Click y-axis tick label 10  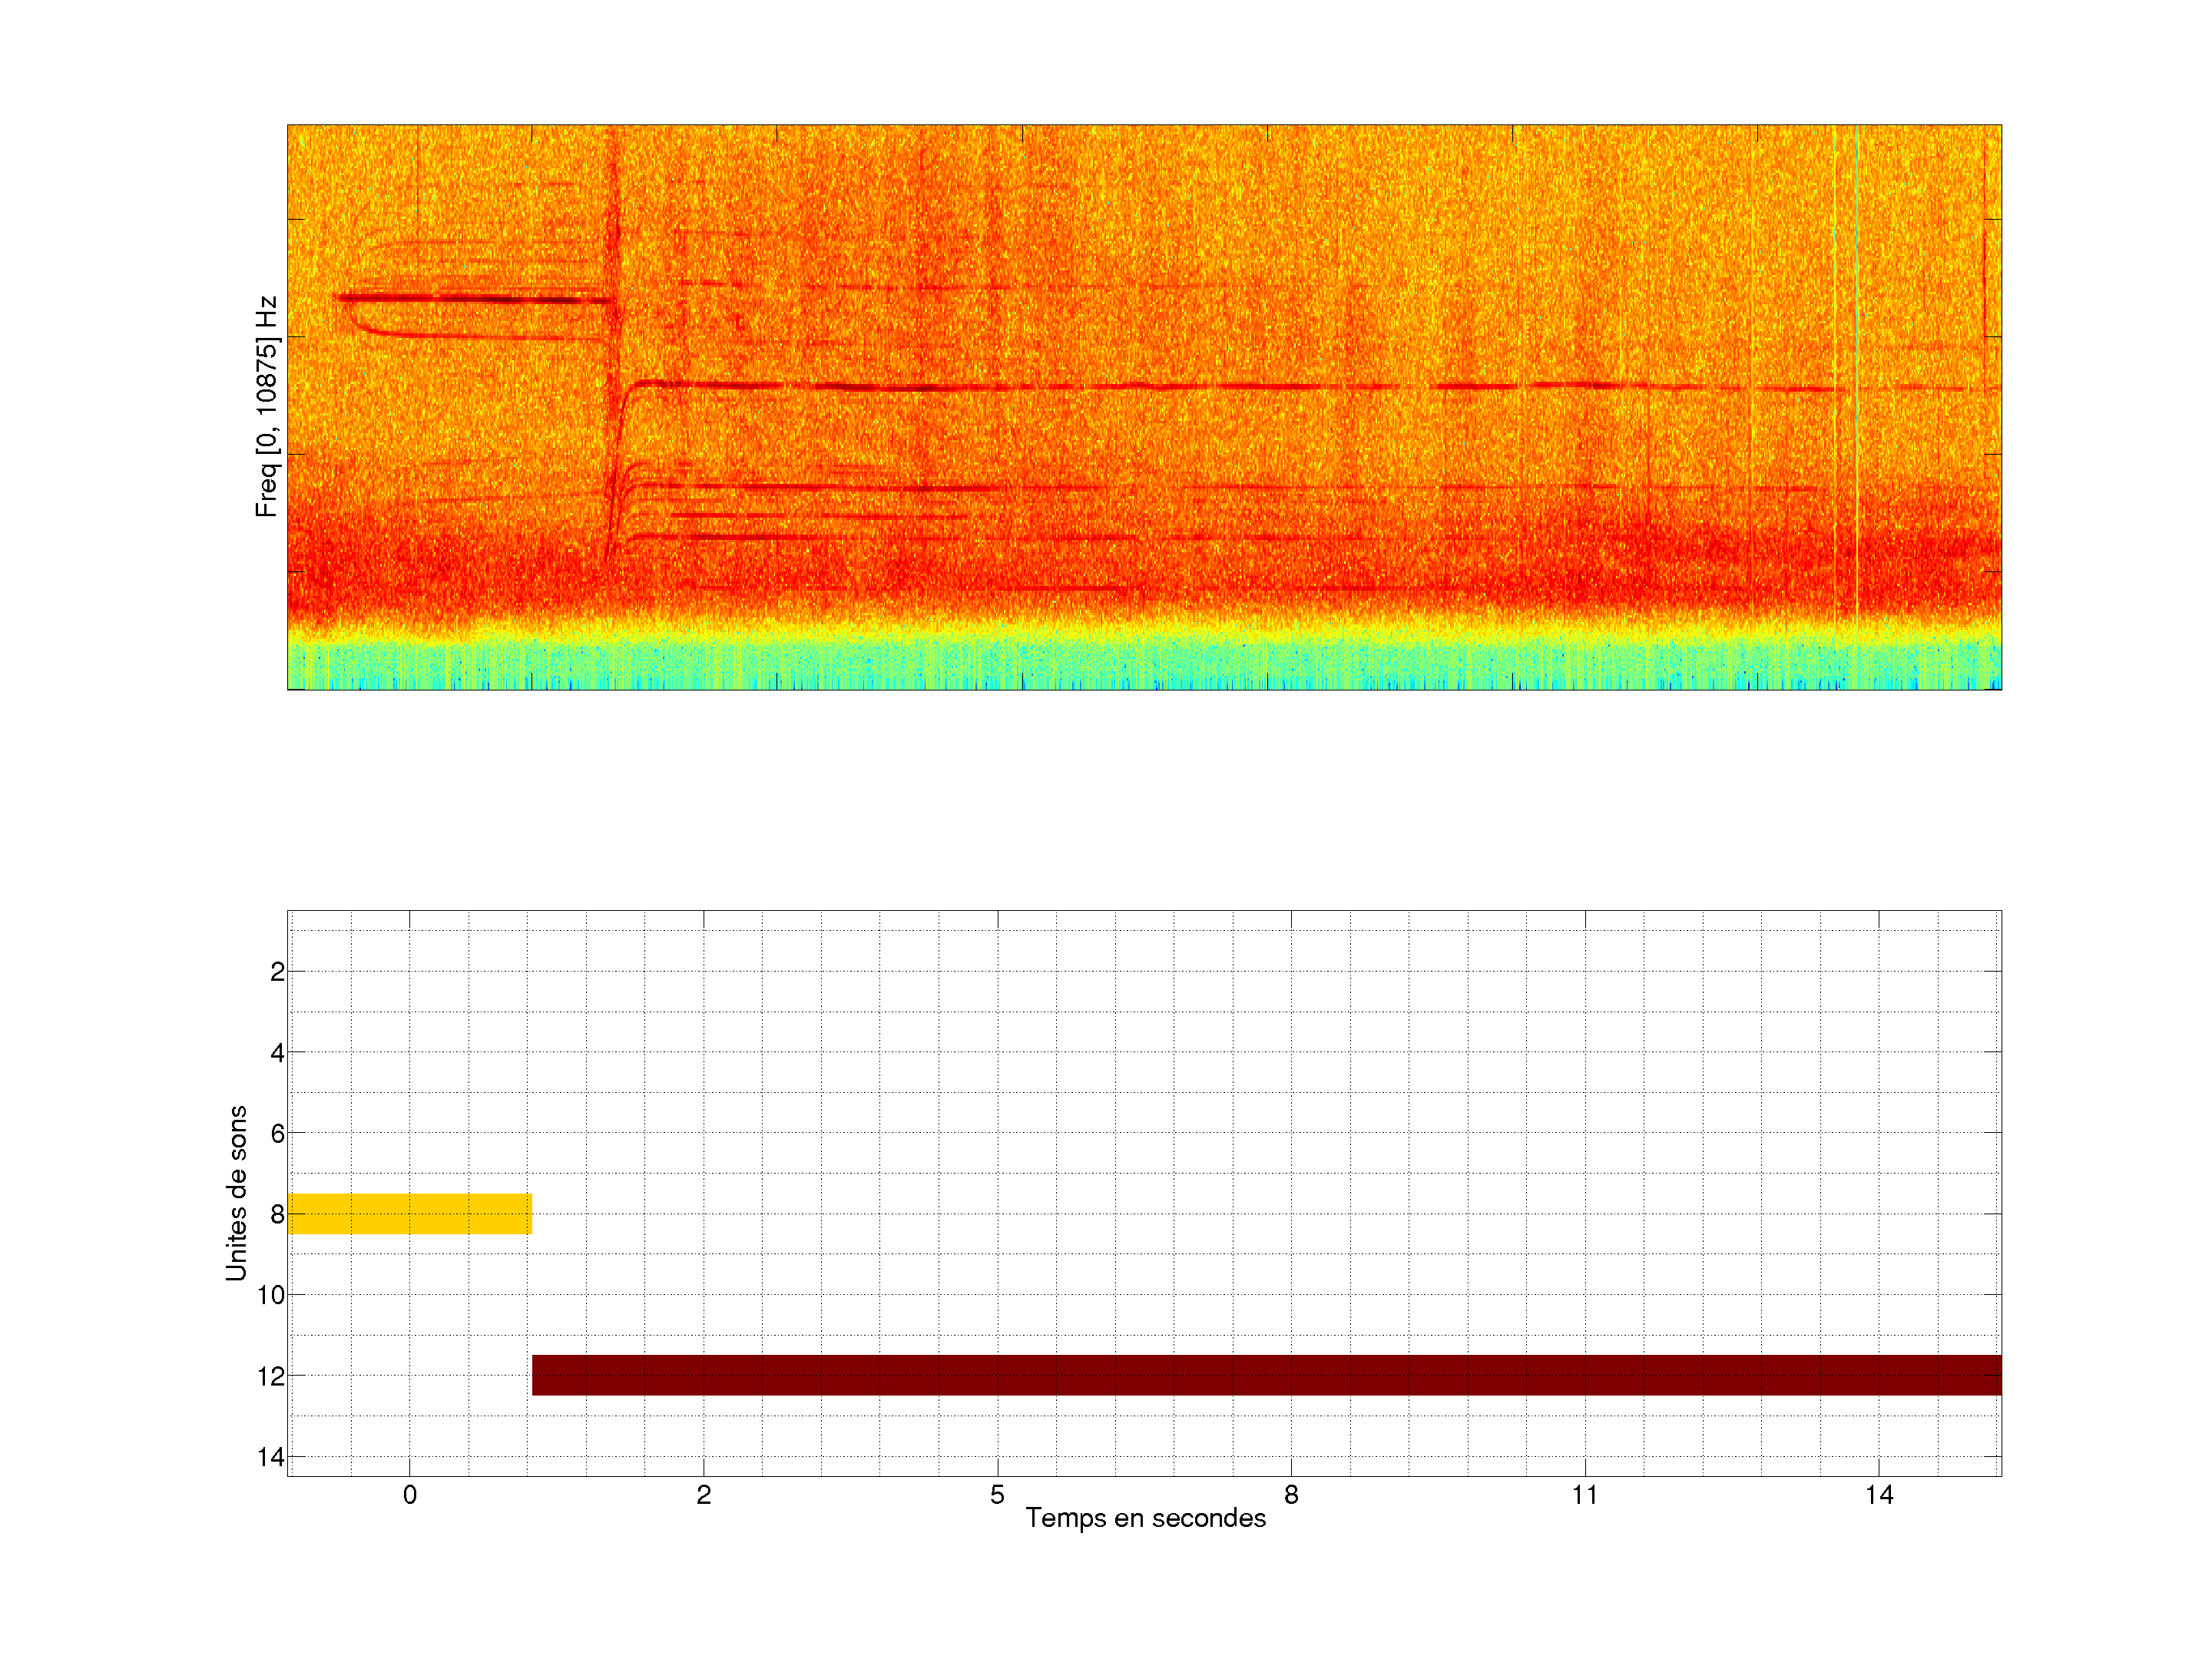coord(271,1295)
